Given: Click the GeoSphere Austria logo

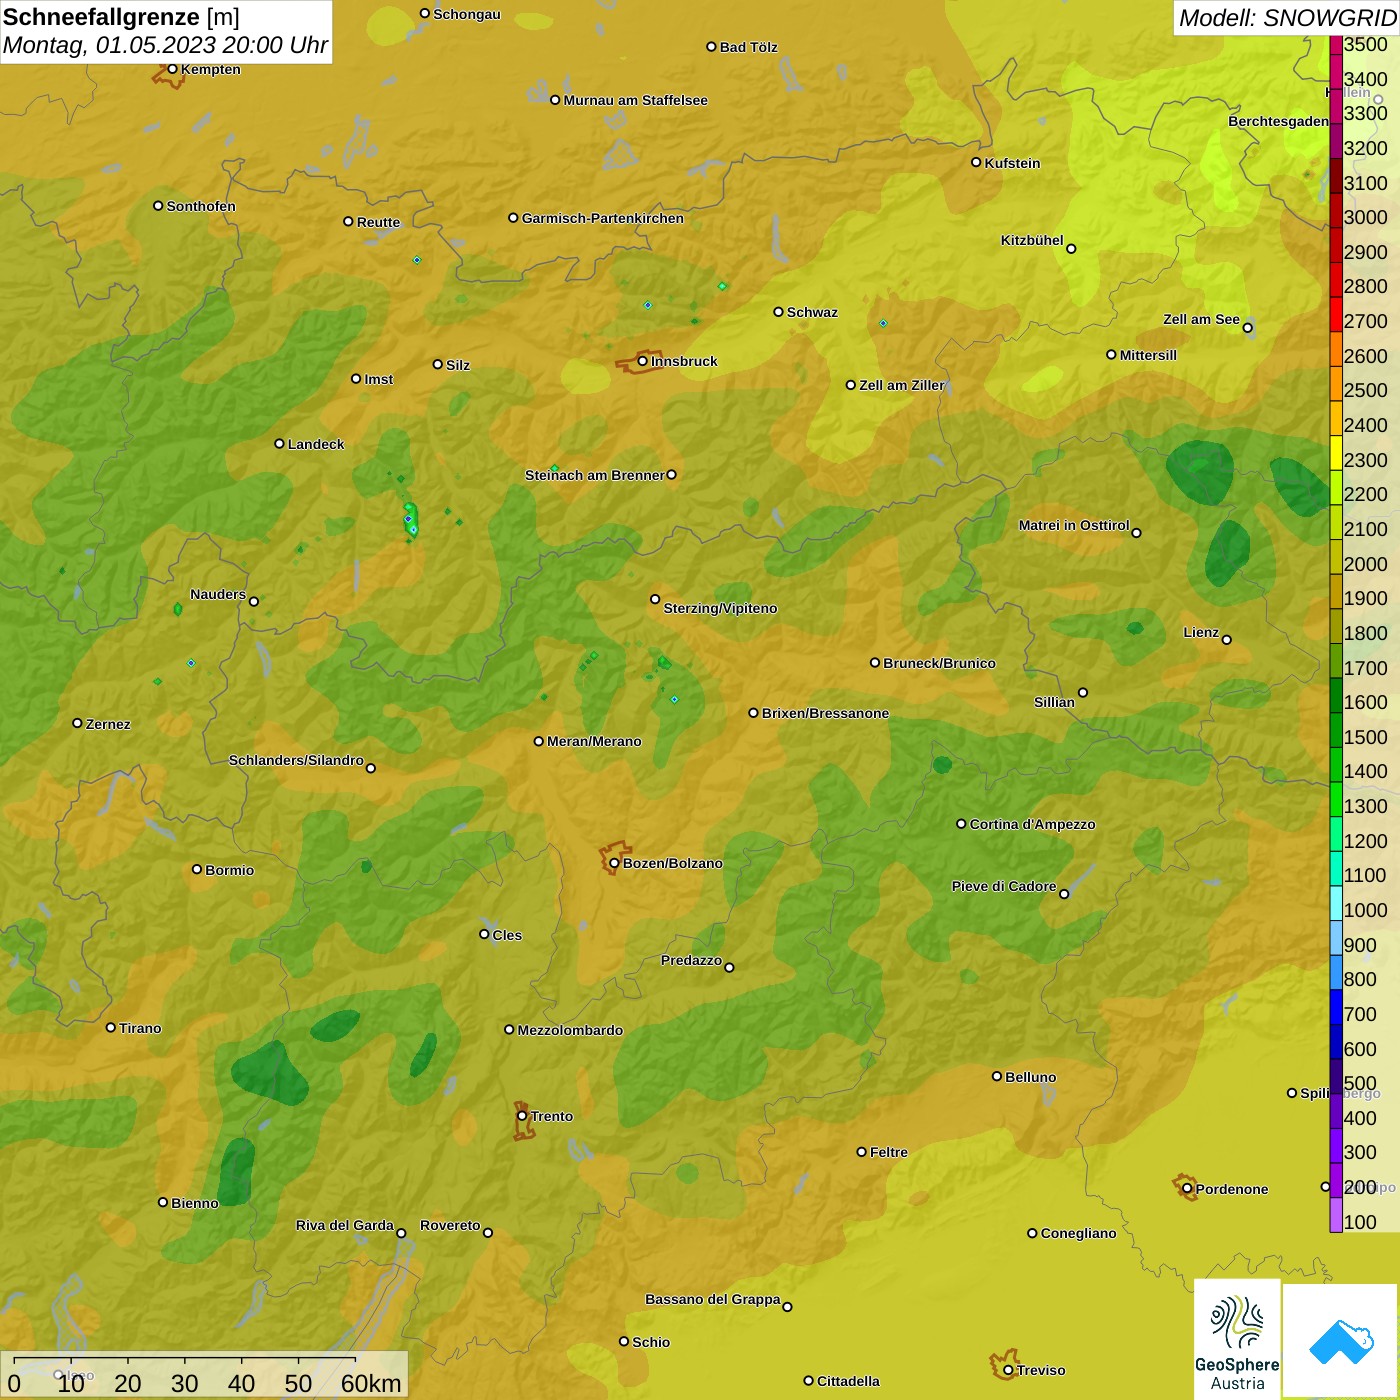Looking at the screenshot, I should [x=1237, y=1339].
